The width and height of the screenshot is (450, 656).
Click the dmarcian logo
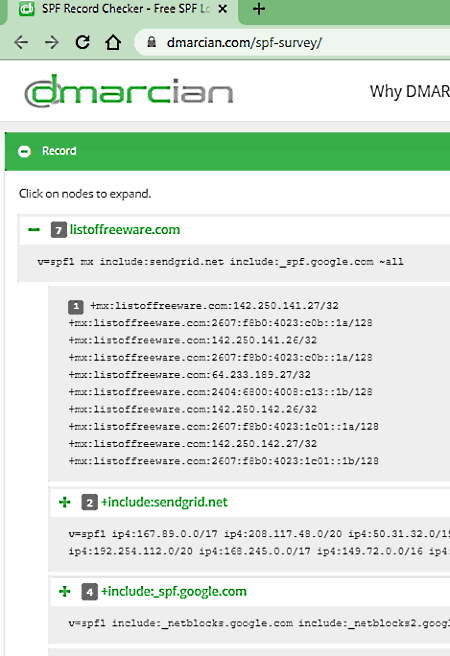[x=129, y=90]
